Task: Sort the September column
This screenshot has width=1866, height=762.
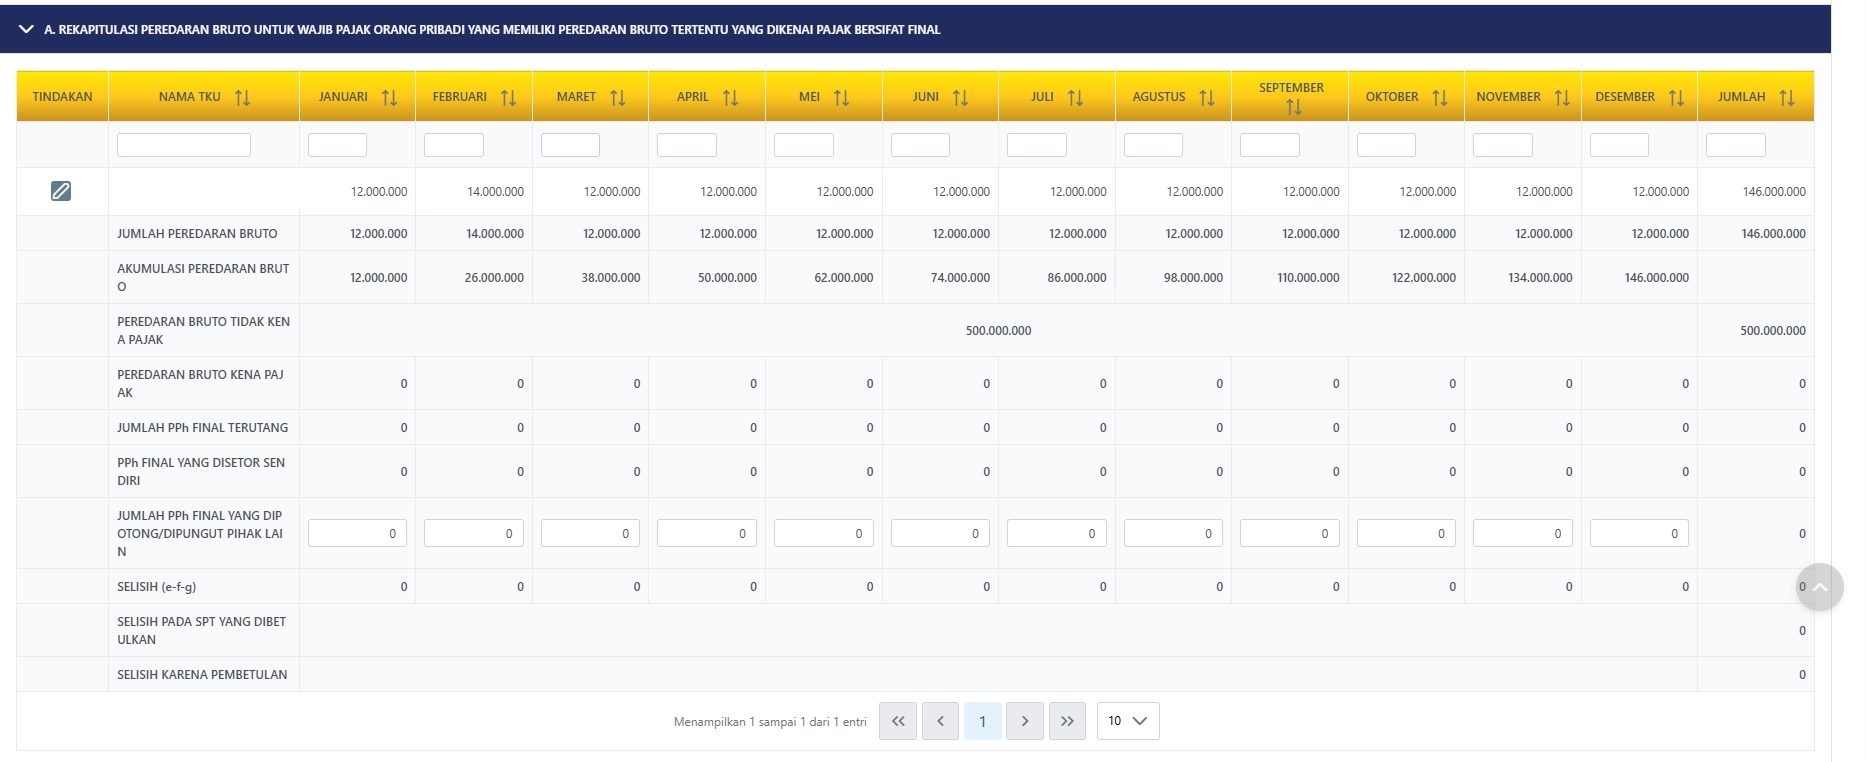Action: [1293, 107]
